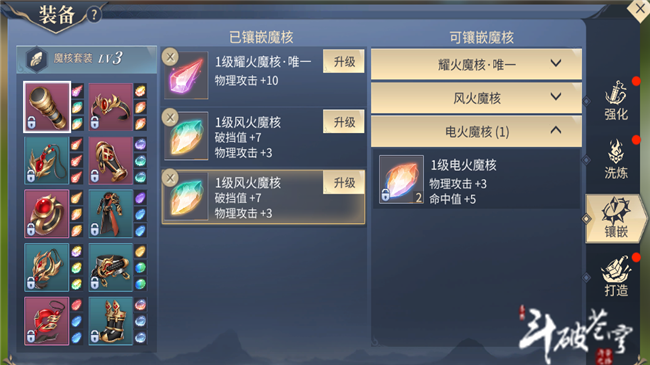Open the 打造 forge tab icon

point(616,277)
